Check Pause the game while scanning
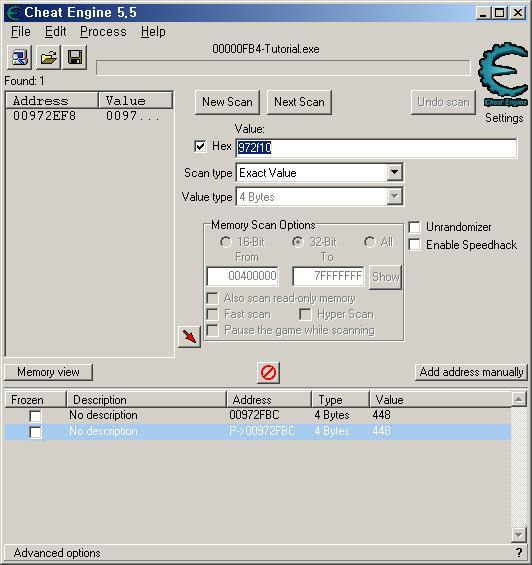Viewport: 532px width, 565px height. pyautogui.click(x=212, y=330)
